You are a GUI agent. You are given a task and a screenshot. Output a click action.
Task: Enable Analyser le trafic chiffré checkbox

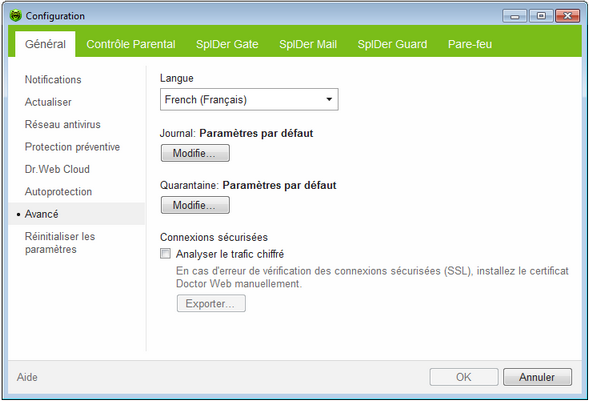coord(165,254)
